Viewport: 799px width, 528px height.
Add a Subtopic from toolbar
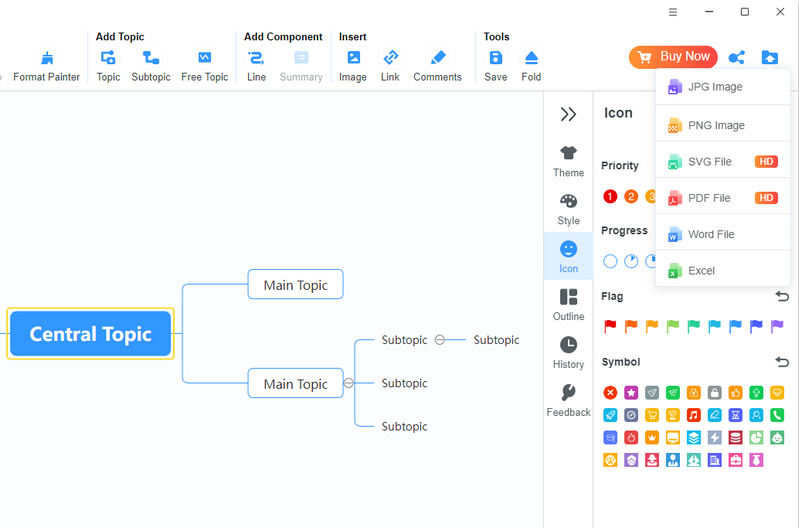151,66
